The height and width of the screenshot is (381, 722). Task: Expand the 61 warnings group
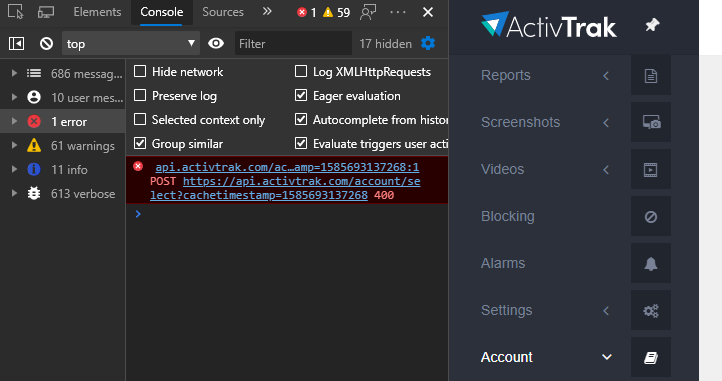coord(14,145)
